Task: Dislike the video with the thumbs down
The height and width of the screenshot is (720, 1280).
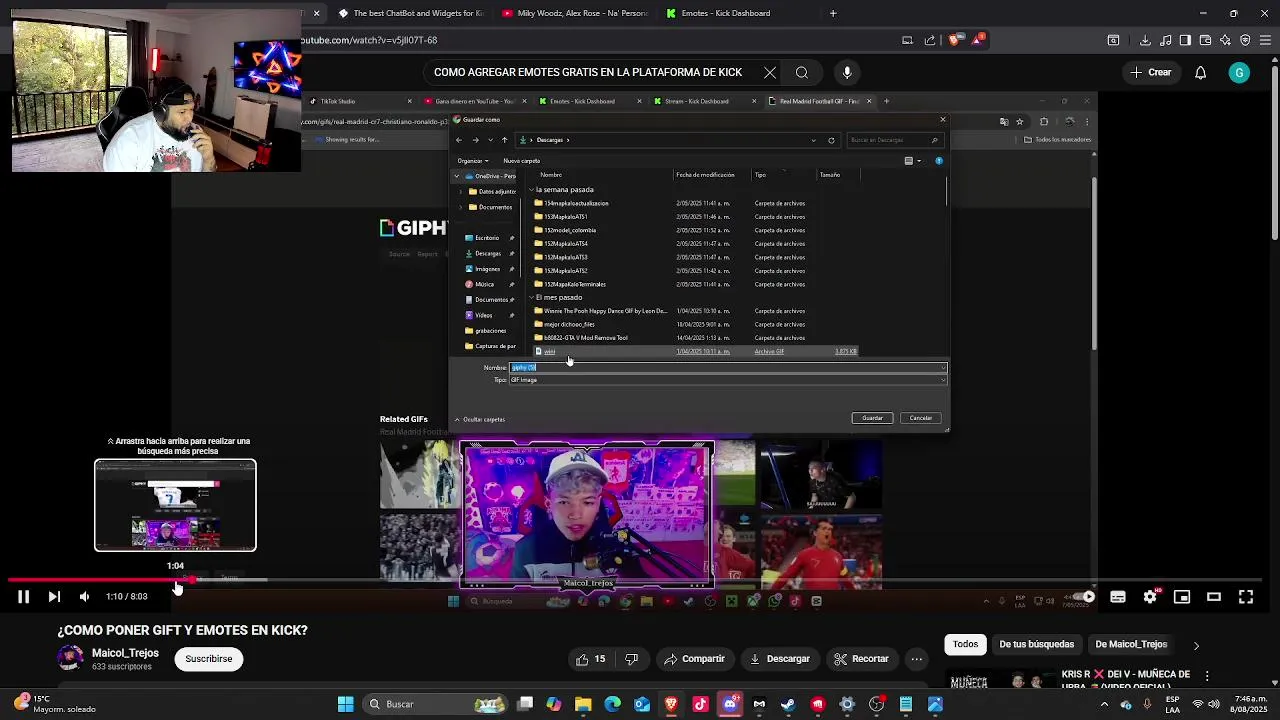Action: tap(631, 659)
